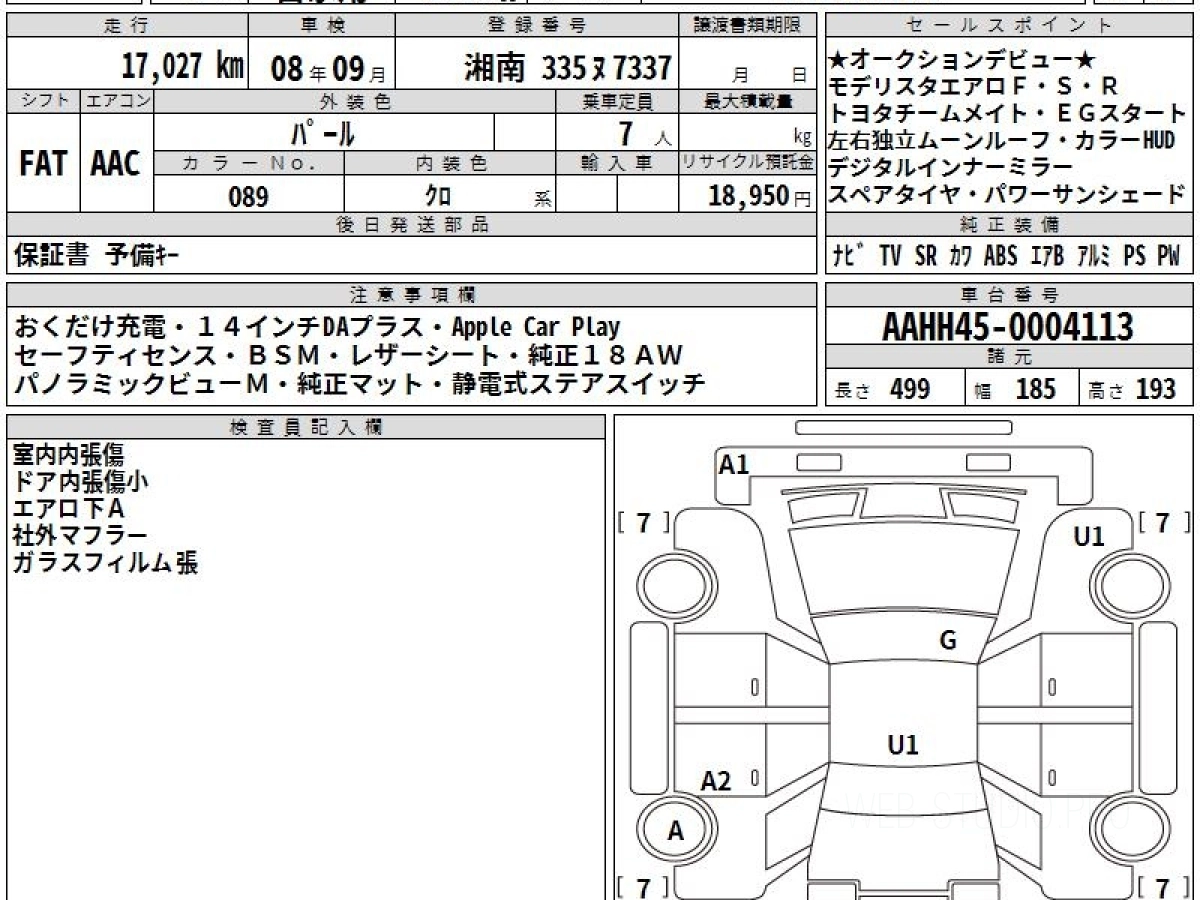Select chassis number AAHH45-0004113
The width and height of the screenshot is (1200, 900).
point(1008,326)
